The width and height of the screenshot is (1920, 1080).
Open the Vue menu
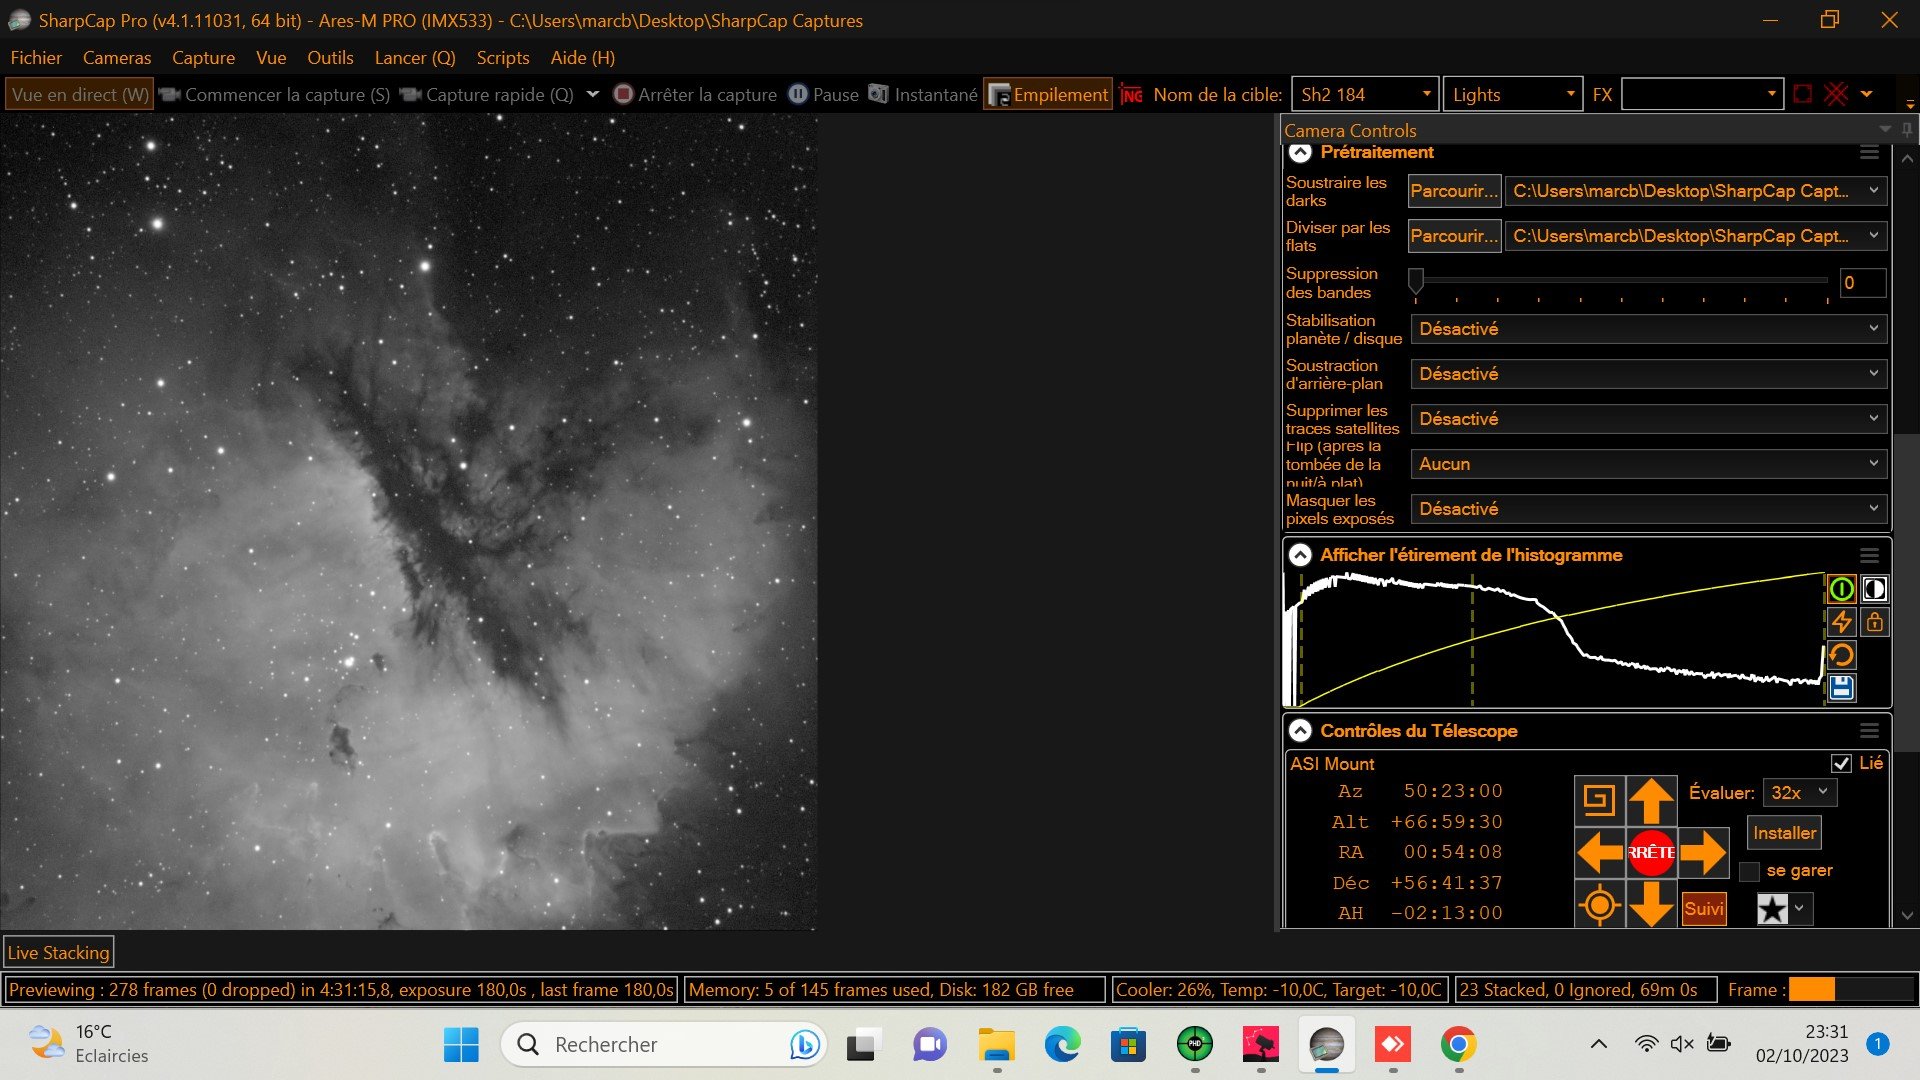coord(271,58)
